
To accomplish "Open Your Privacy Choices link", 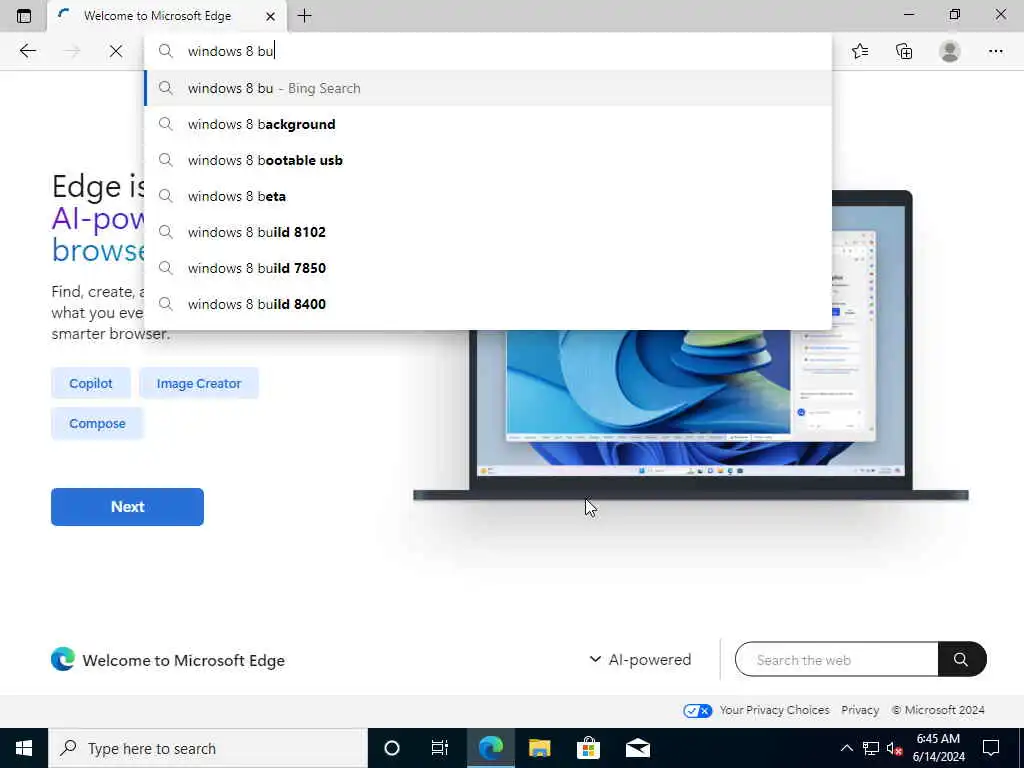I will click(775, 710).
